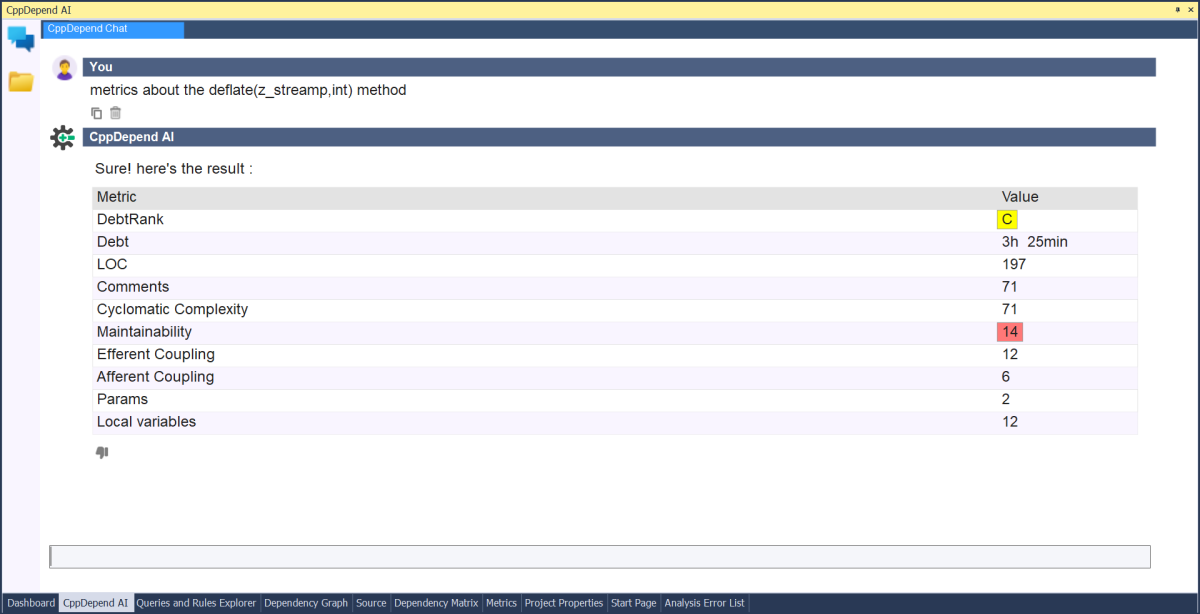Select the Comments metric row label

[x=133, y=287]
